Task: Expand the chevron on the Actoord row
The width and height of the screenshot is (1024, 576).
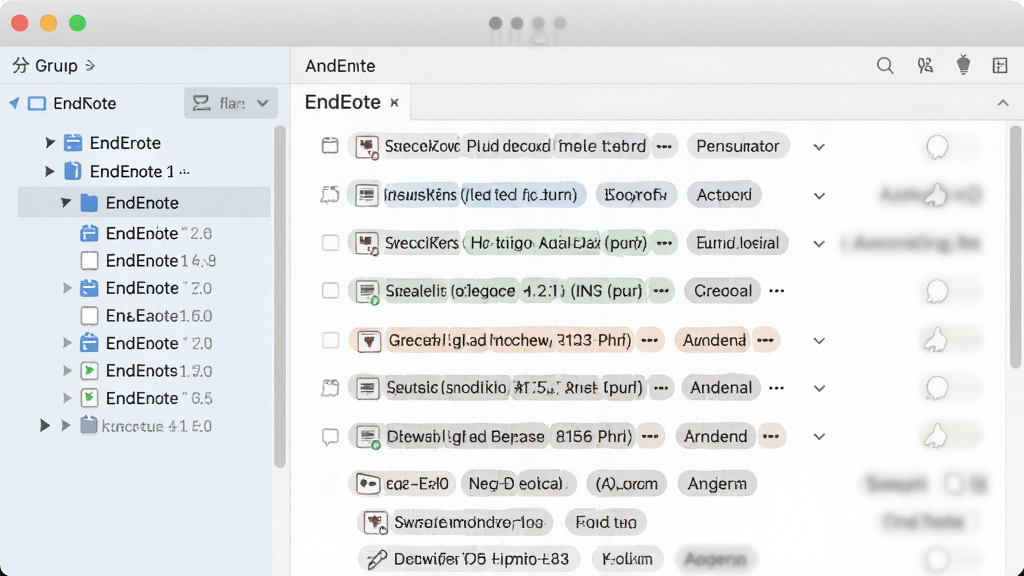Action: tap(819, 195)
